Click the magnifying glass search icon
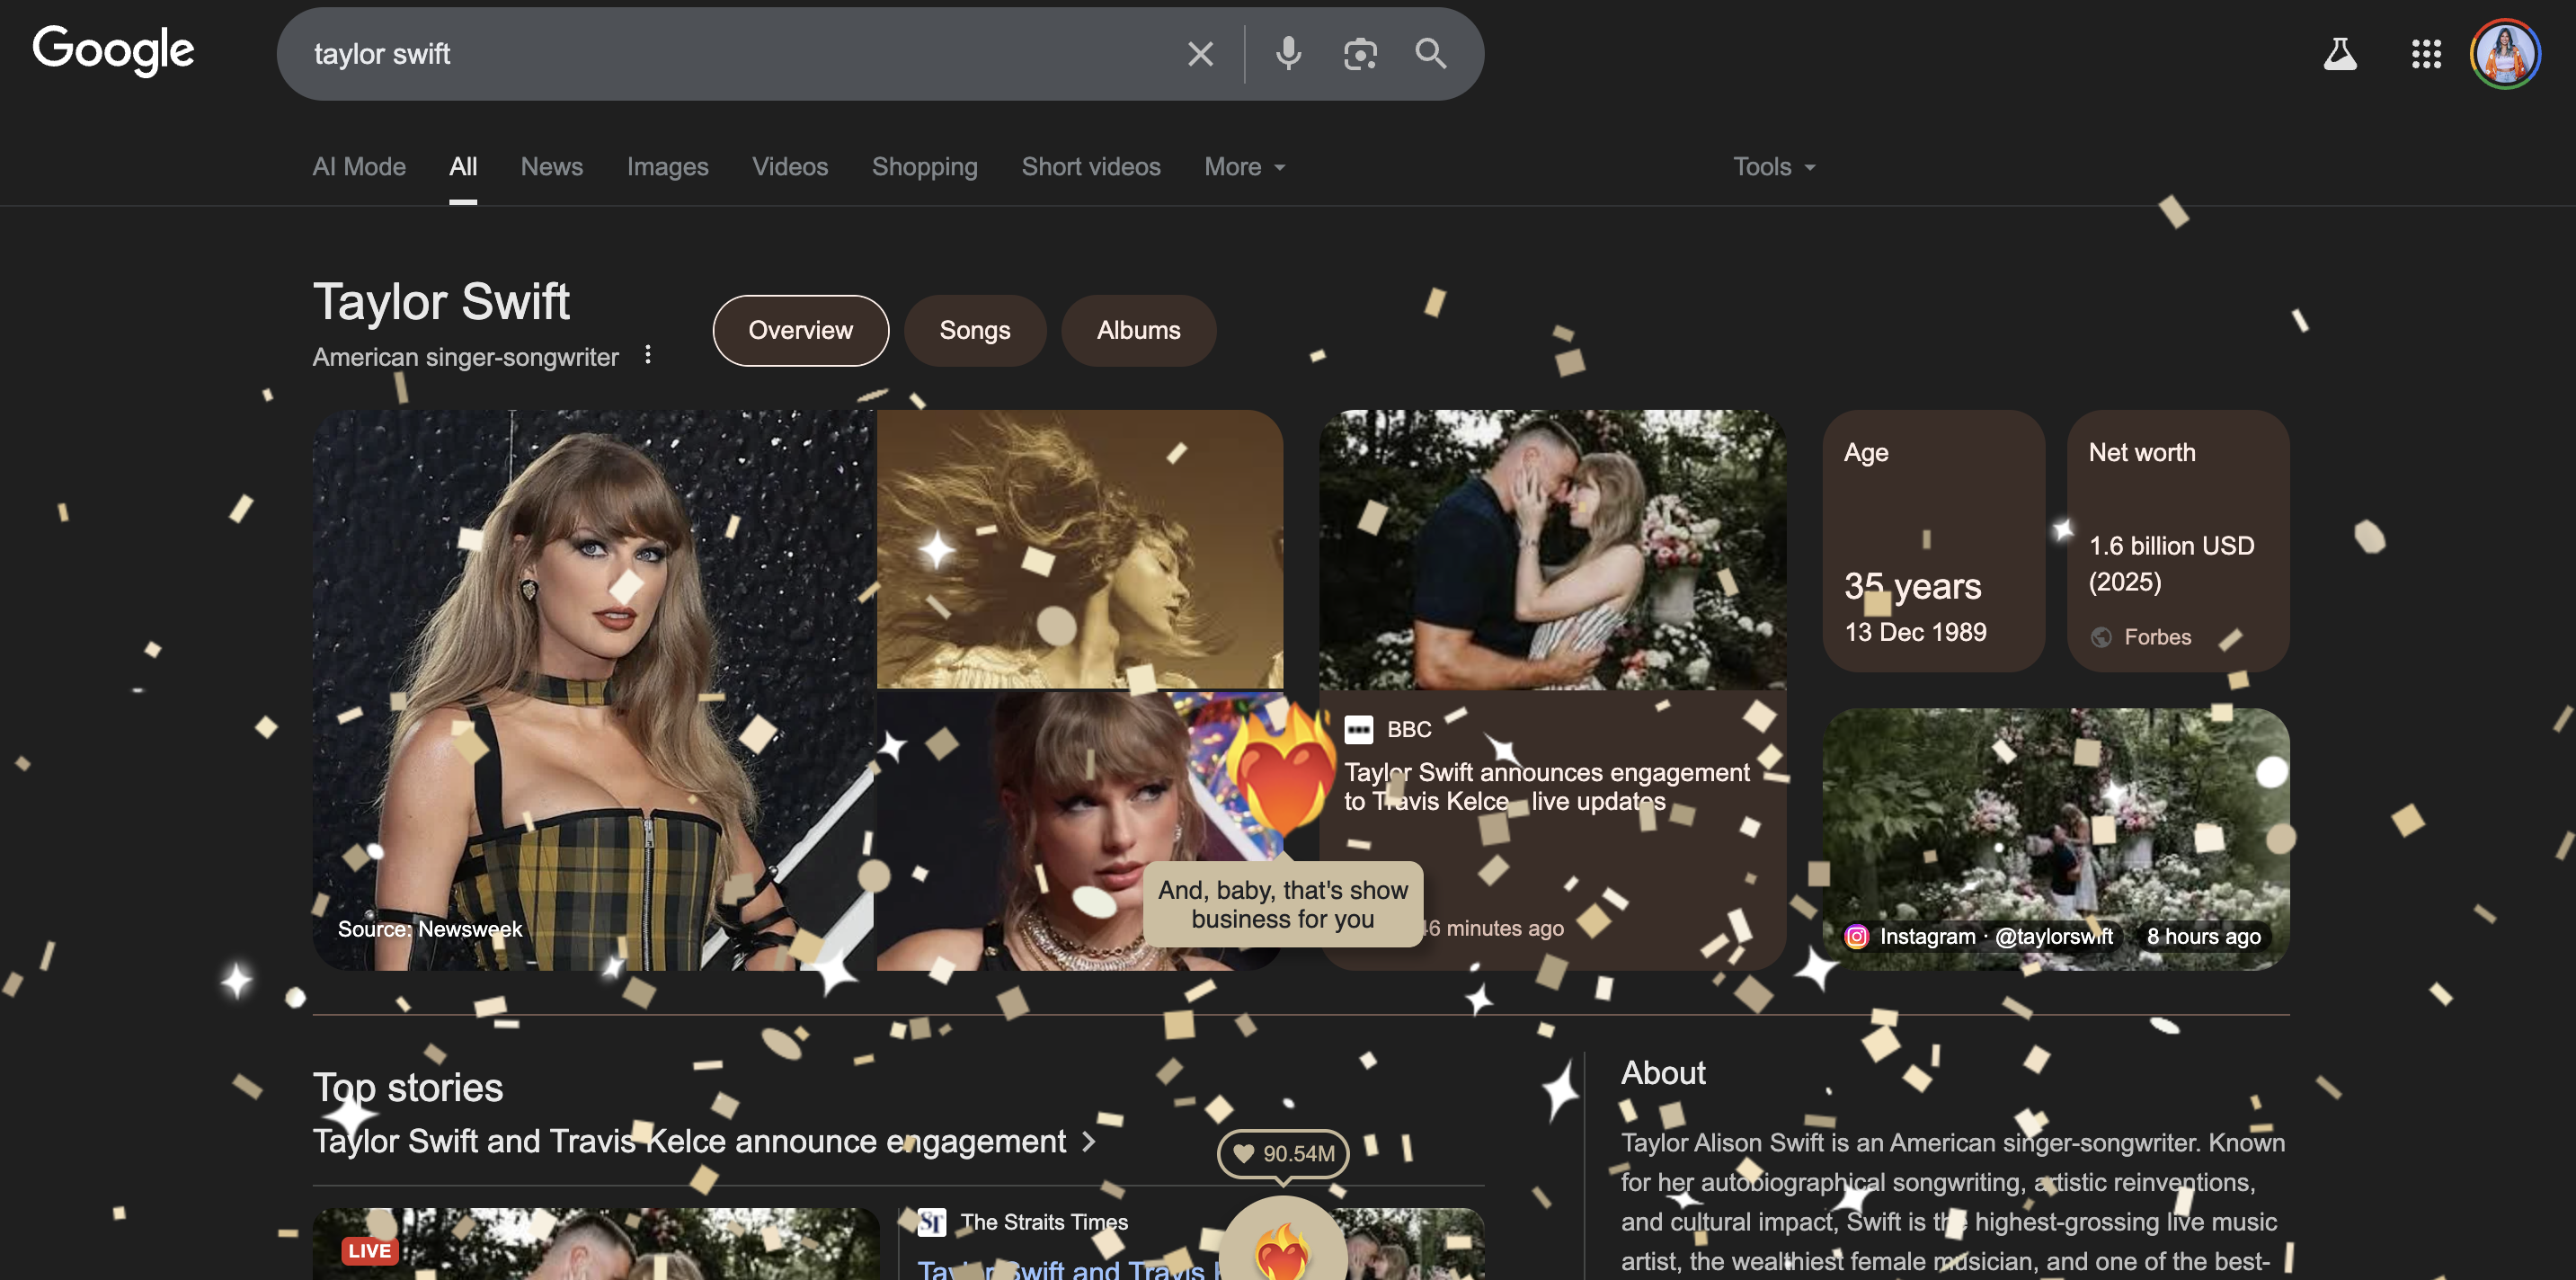The image size is (2576, 1280). coord(1430,54)
